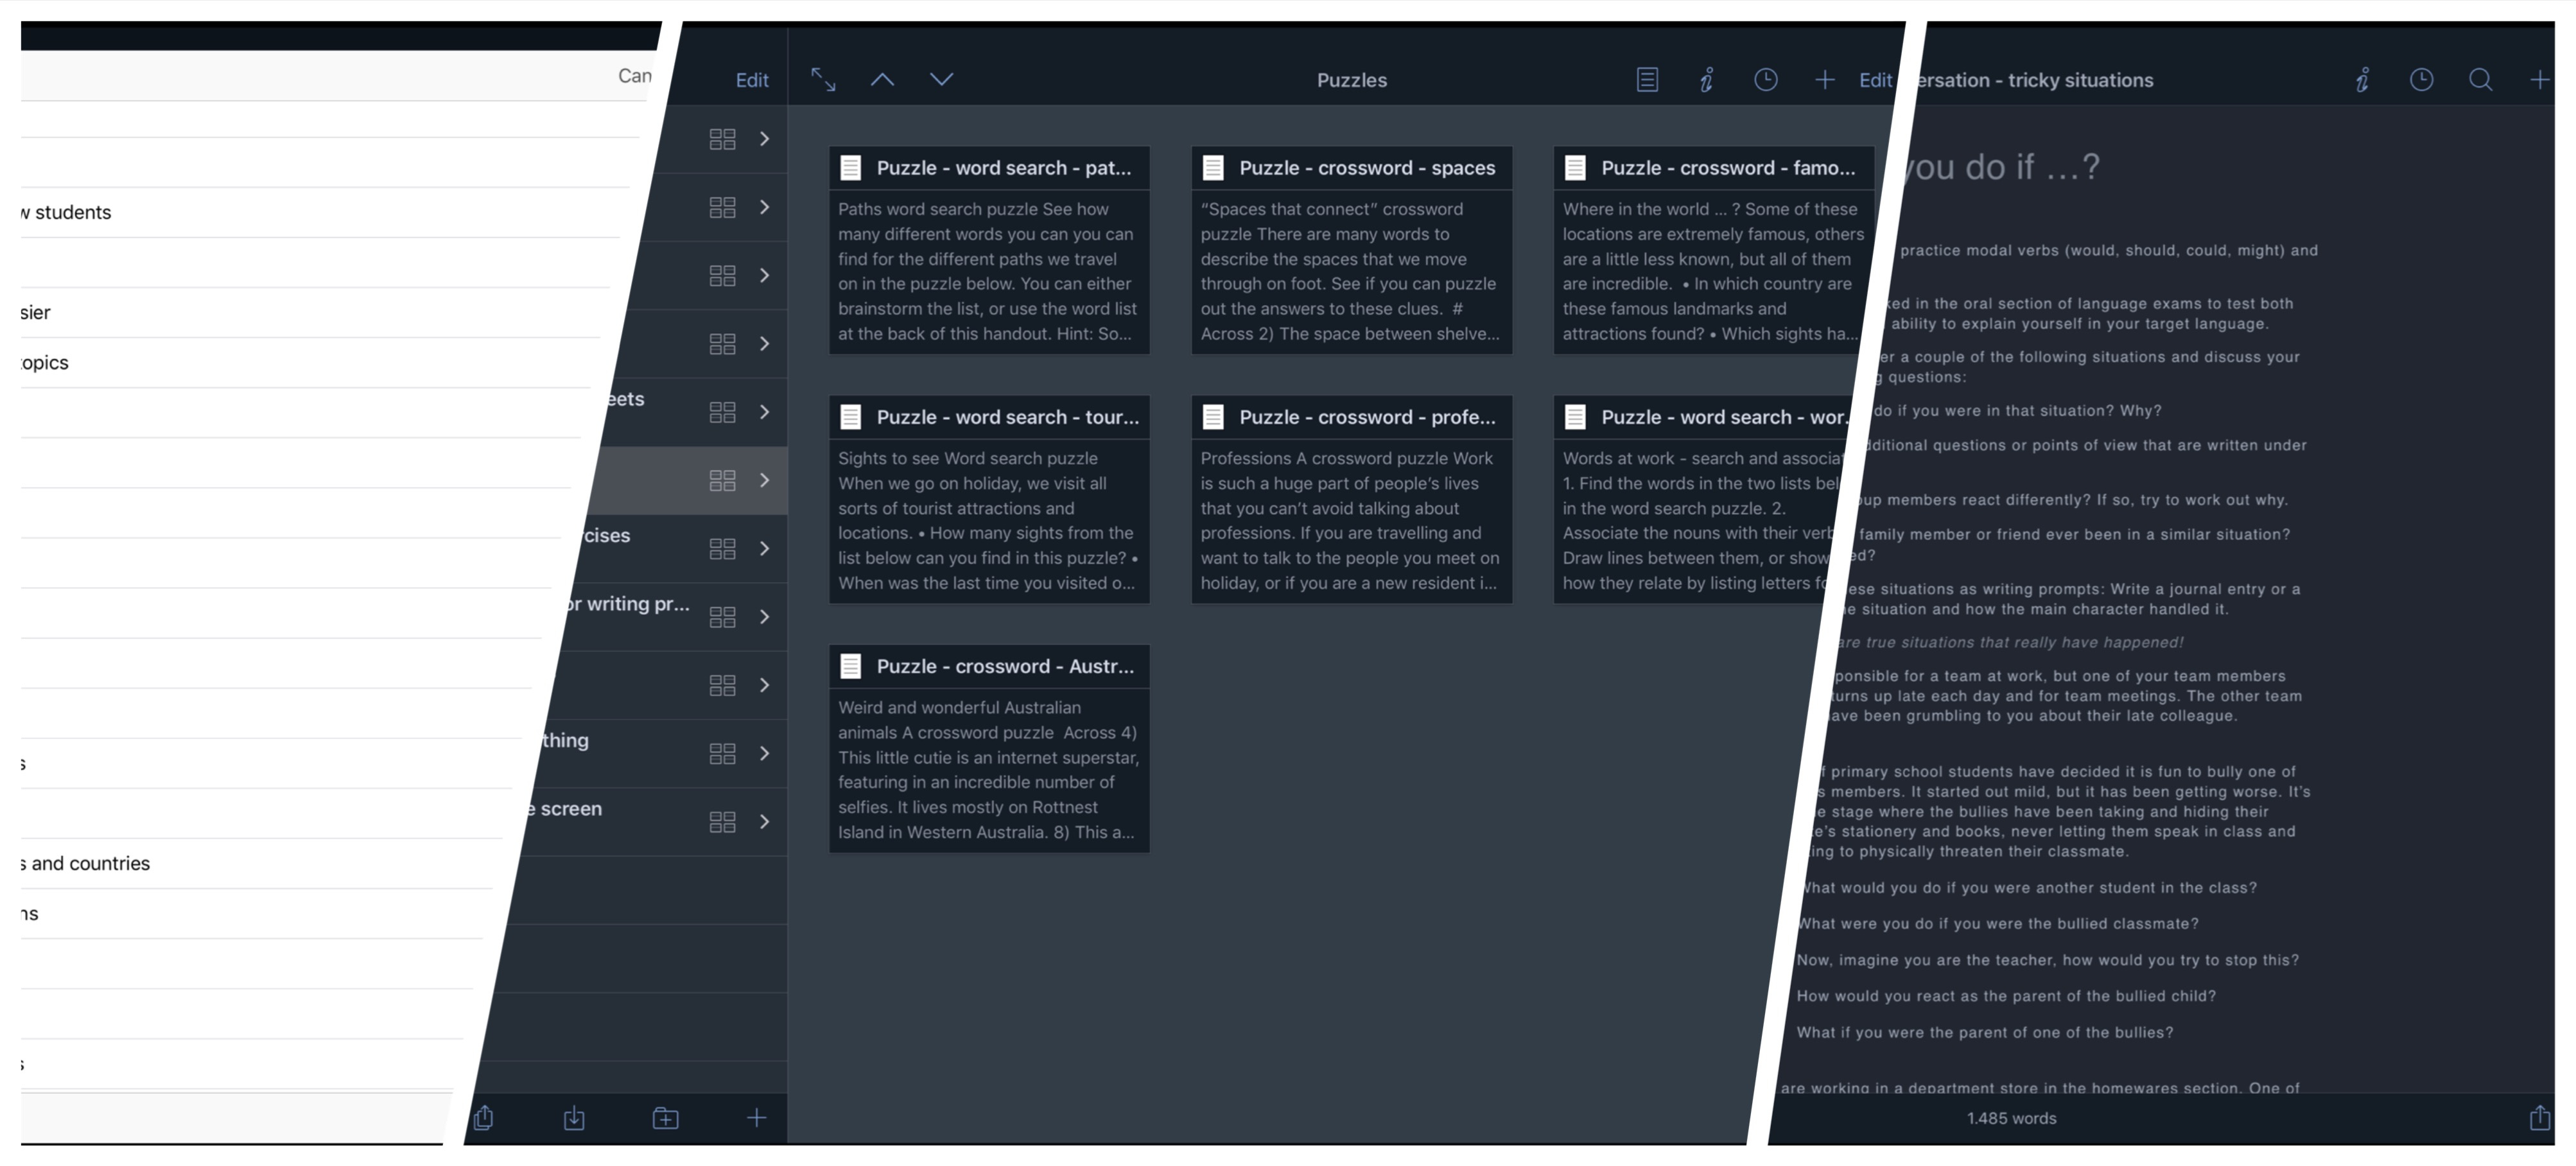The height and width of the screenshot is (1166, 2576).
Task: Tap corkboard grid icon on 'eets' binder row
Action: tap(722, 412)
